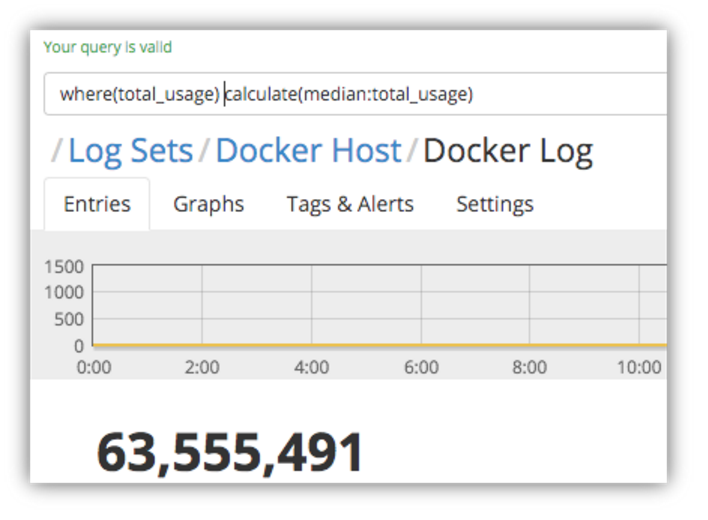
Task: Open the Tags & Alerts tab
Action: click(x=350, y=204)
